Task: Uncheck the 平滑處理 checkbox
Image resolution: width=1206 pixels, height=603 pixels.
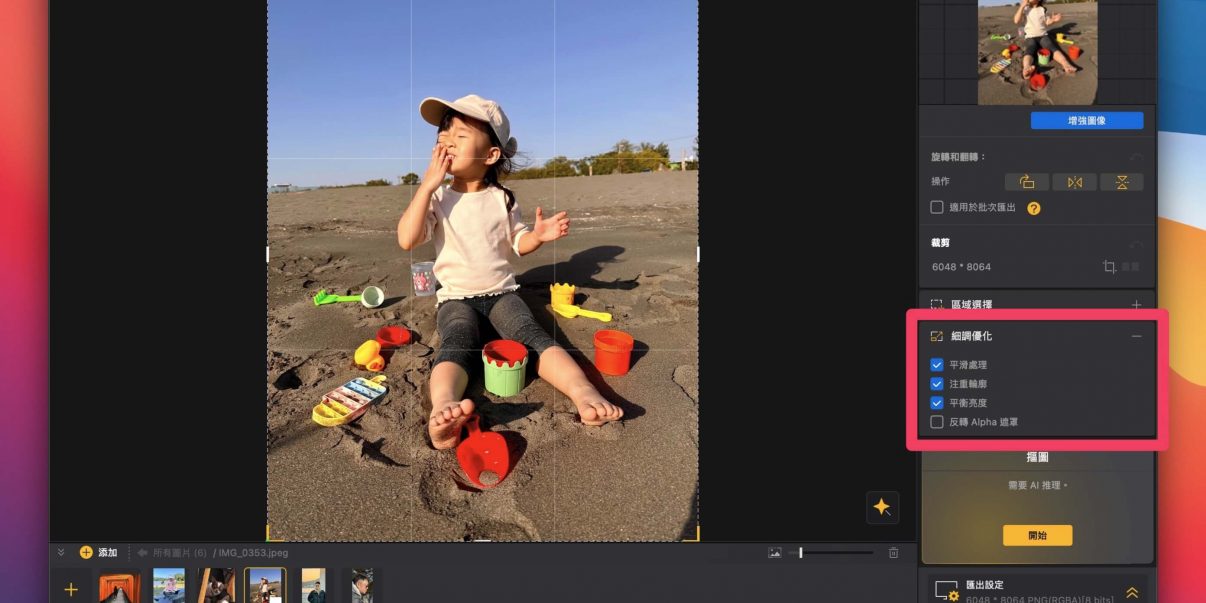Action: click(x=937, y=365)
